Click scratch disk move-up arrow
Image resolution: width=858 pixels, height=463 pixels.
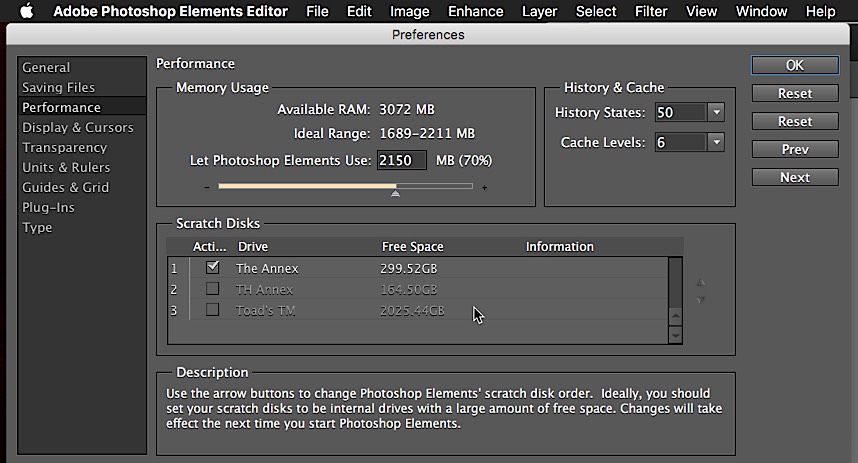[x=701, y=283]
